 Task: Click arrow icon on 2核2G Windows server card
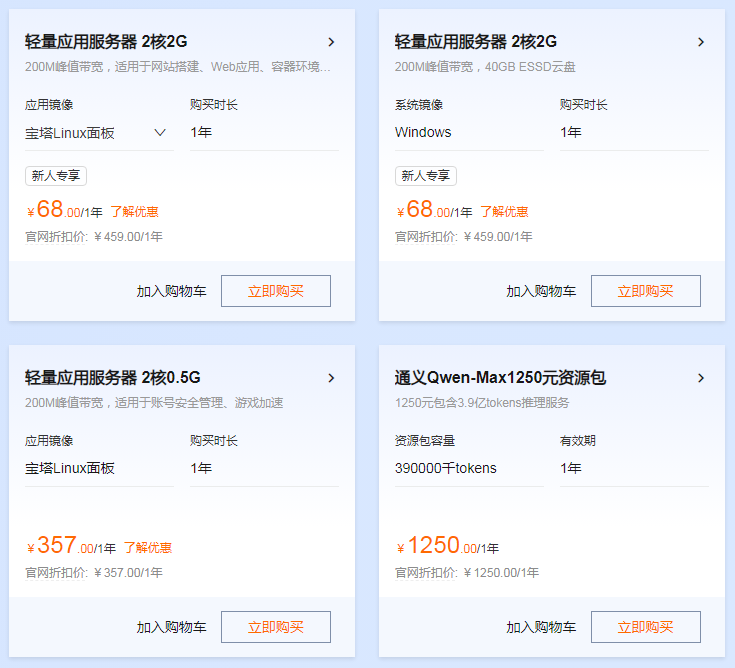coord(701,42)
